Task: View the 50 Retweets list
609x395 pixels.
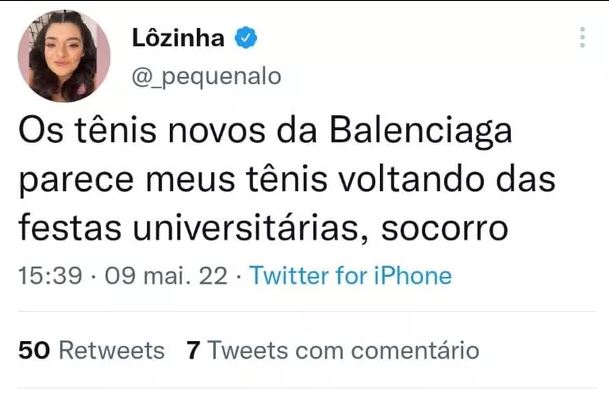Action: (x=92, y=350)
